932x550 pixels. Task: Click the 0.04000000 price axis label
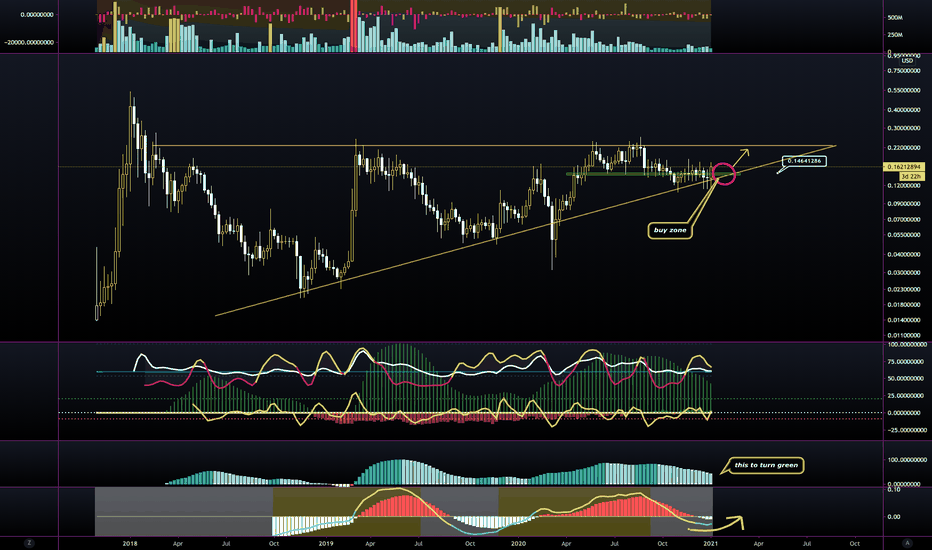click(x=903, y=255)
